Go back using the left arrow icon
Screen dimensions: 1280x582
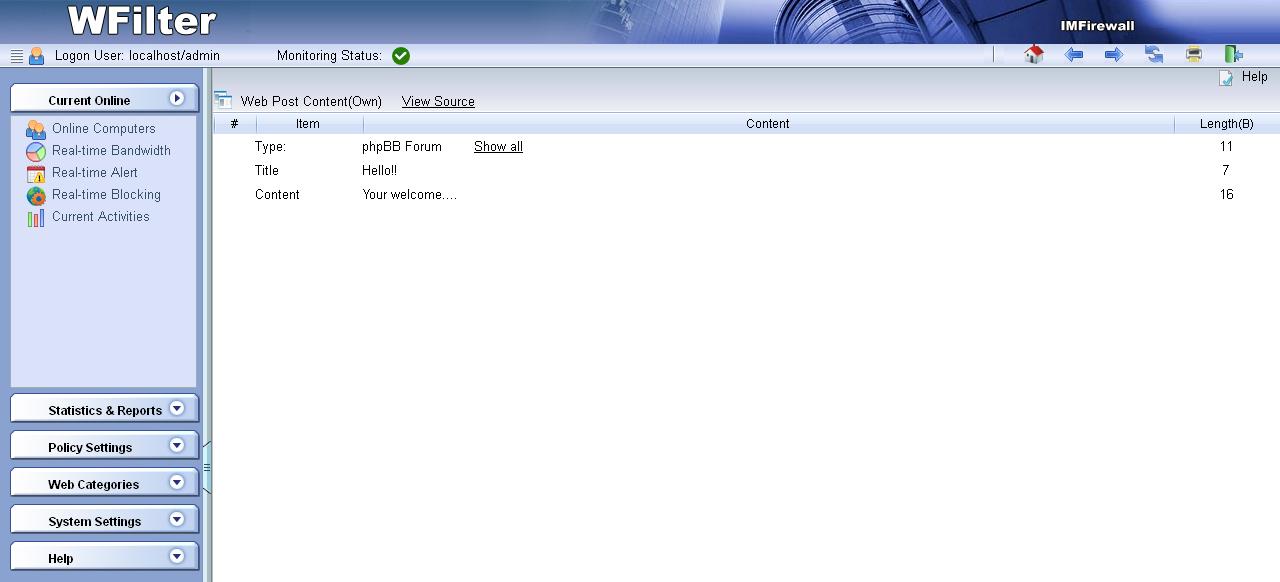1074,55
